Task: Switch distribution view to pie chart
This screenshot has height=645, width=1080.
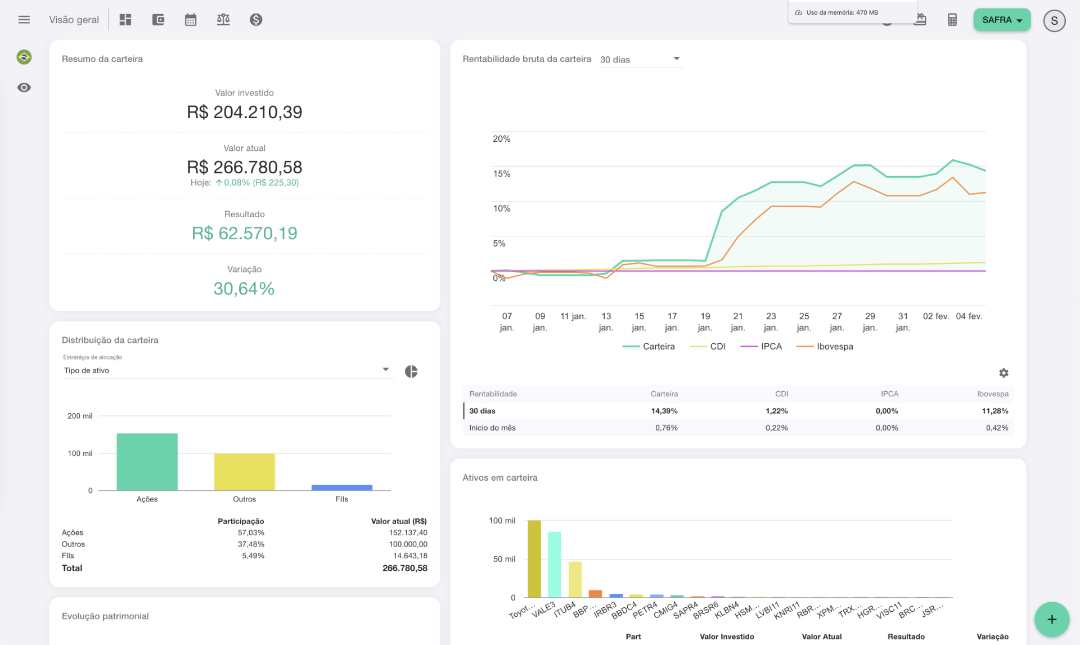Action: (x=411, y=371)
